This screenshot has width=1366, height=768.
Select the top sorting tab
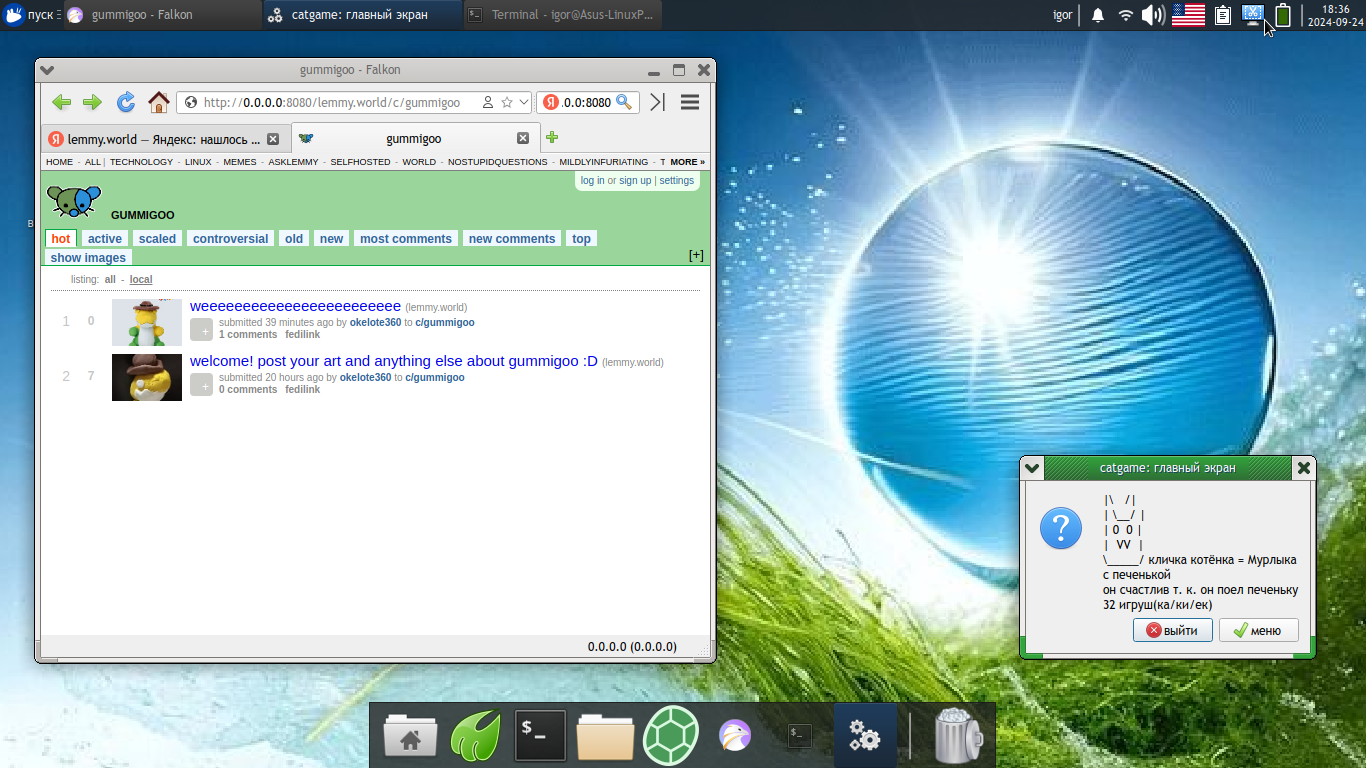[x=581, y=239]
